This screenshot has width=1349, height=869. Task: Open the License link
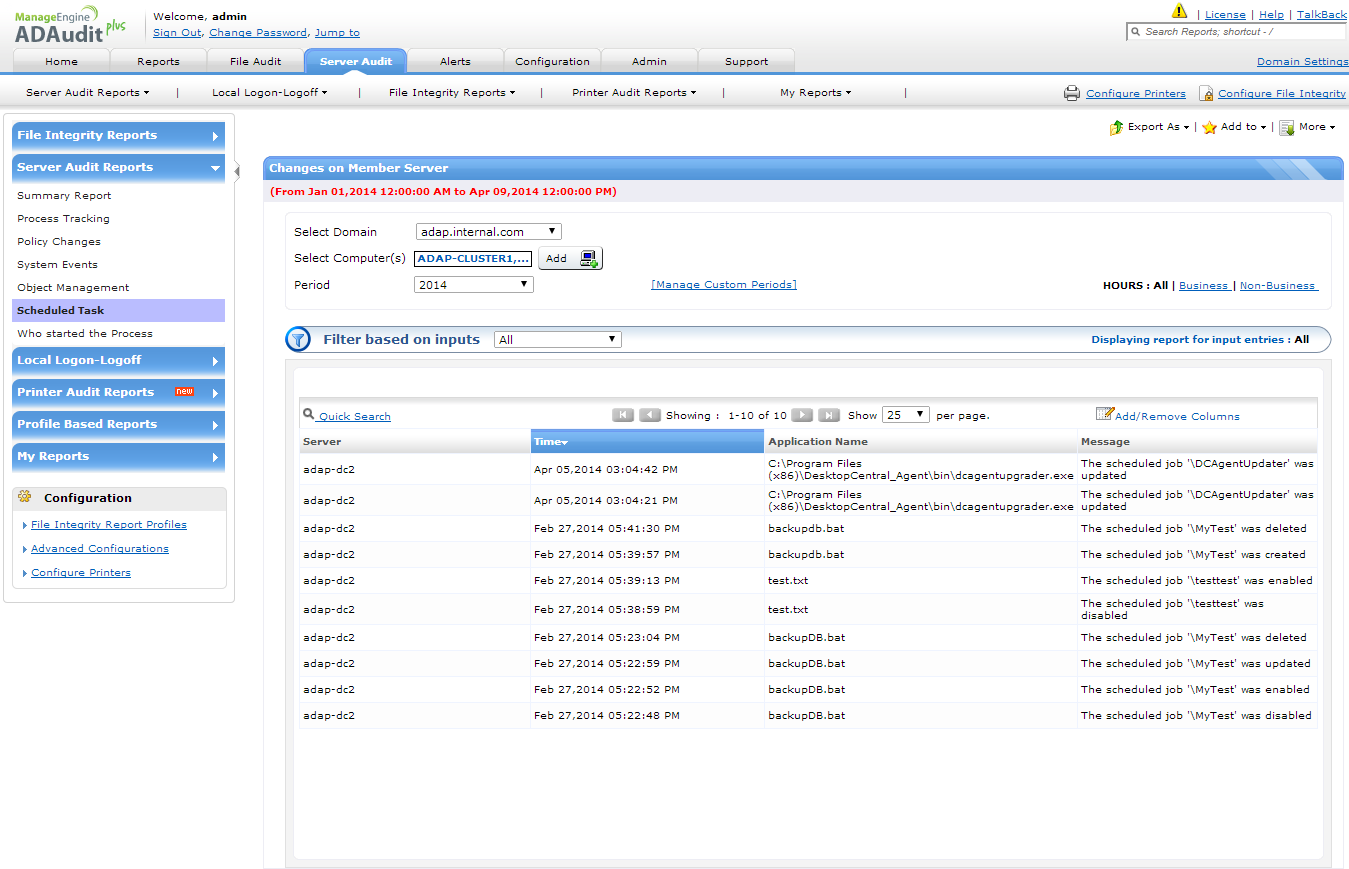tap(1225, 15)
